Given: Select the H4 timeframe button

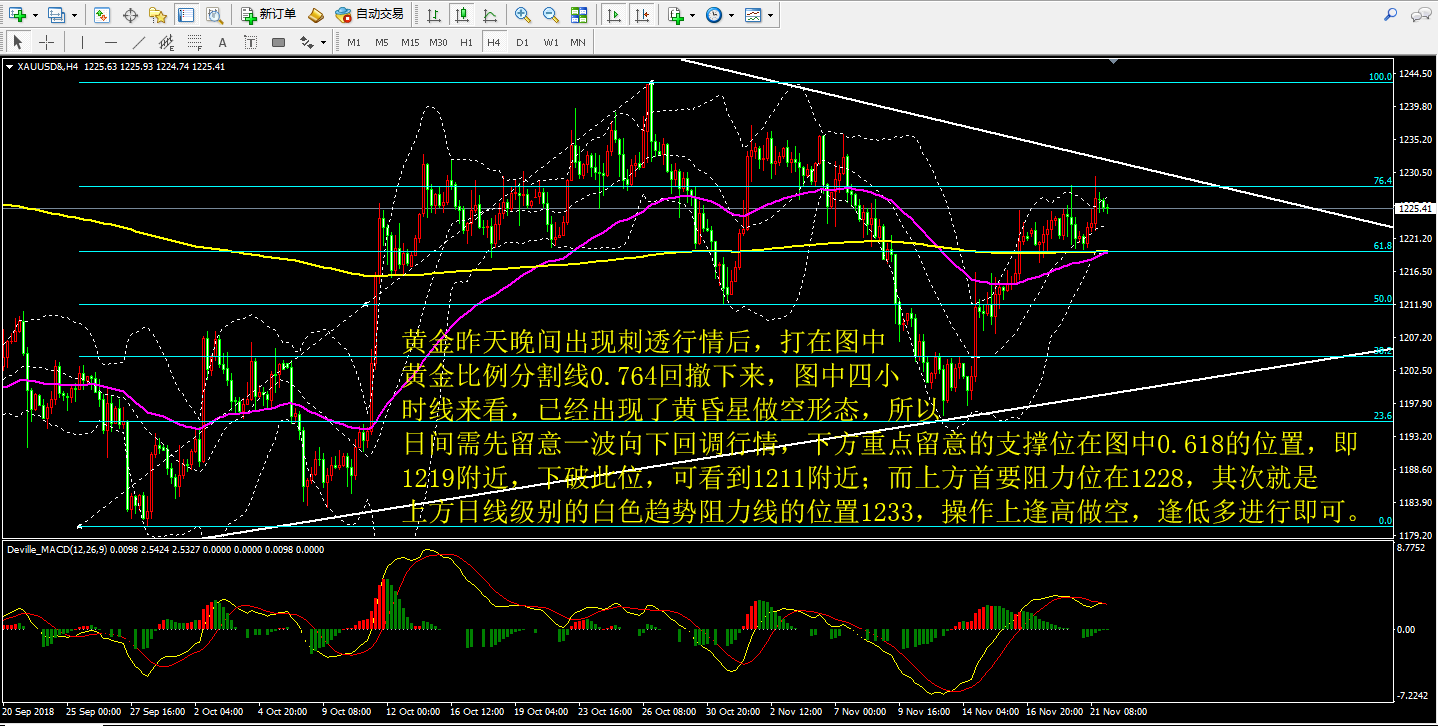Looking at the screenshot, I should click(494, 42).
